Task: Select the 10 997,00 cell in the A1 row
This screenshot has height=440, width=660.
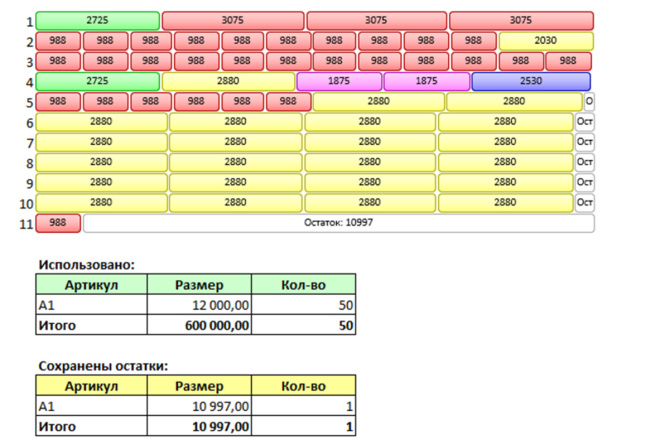Action: pyautogui.click(x=199, y=406)
